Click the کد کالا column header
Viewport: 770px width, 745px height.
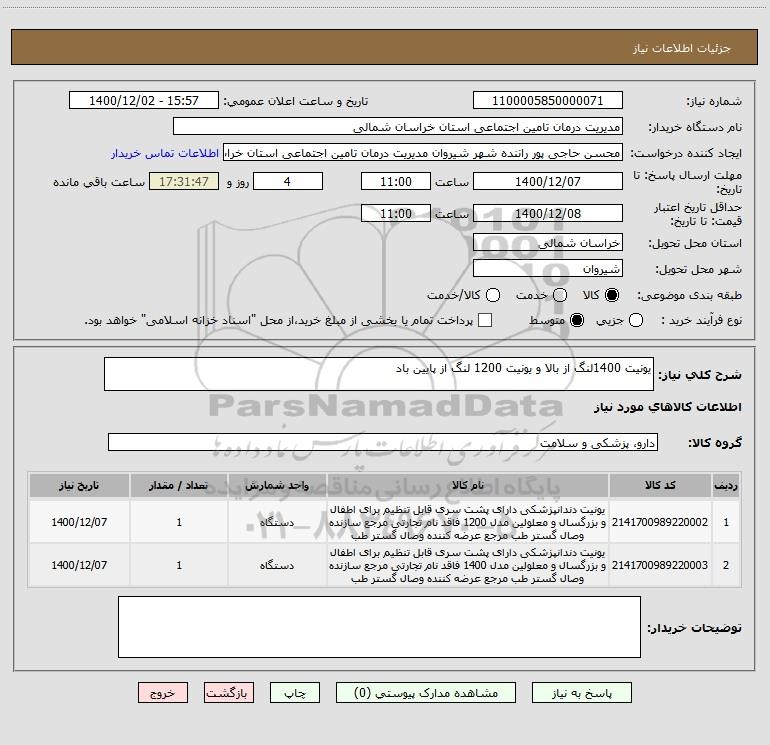660,486
